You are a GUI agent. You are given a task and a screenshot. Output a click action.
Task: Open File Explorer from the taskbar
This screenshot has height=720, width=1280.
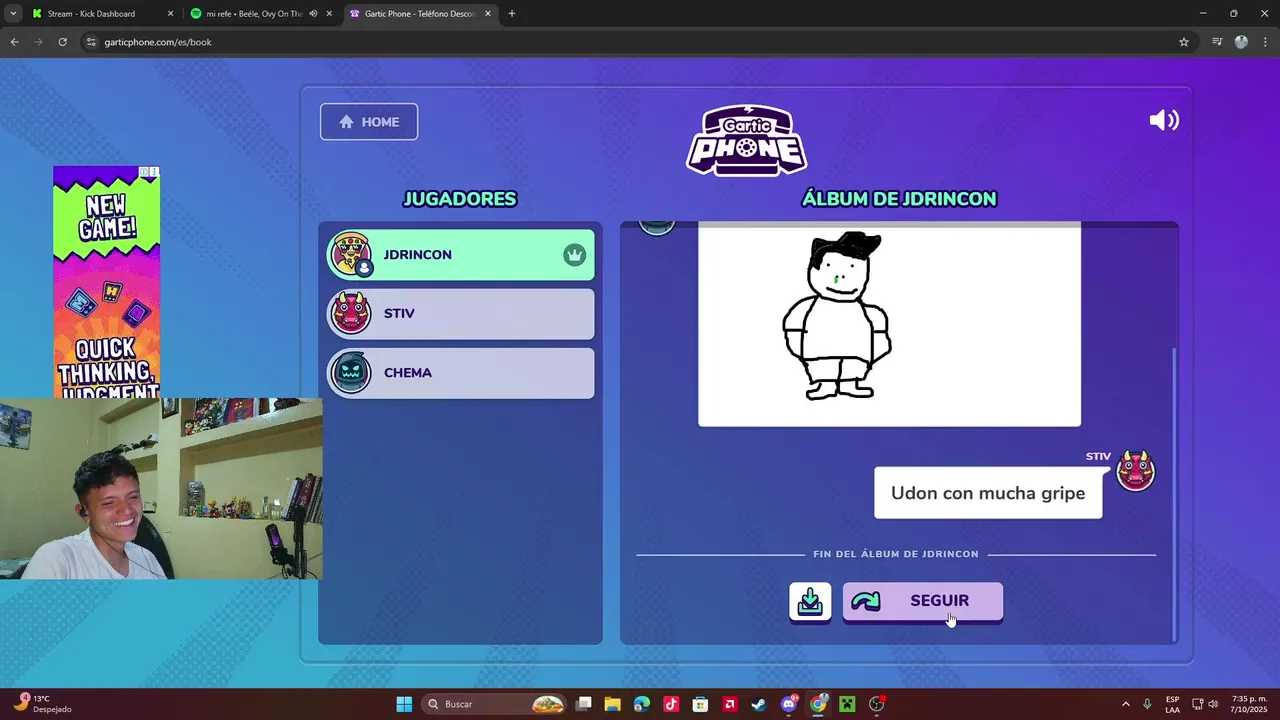(612, 704)
